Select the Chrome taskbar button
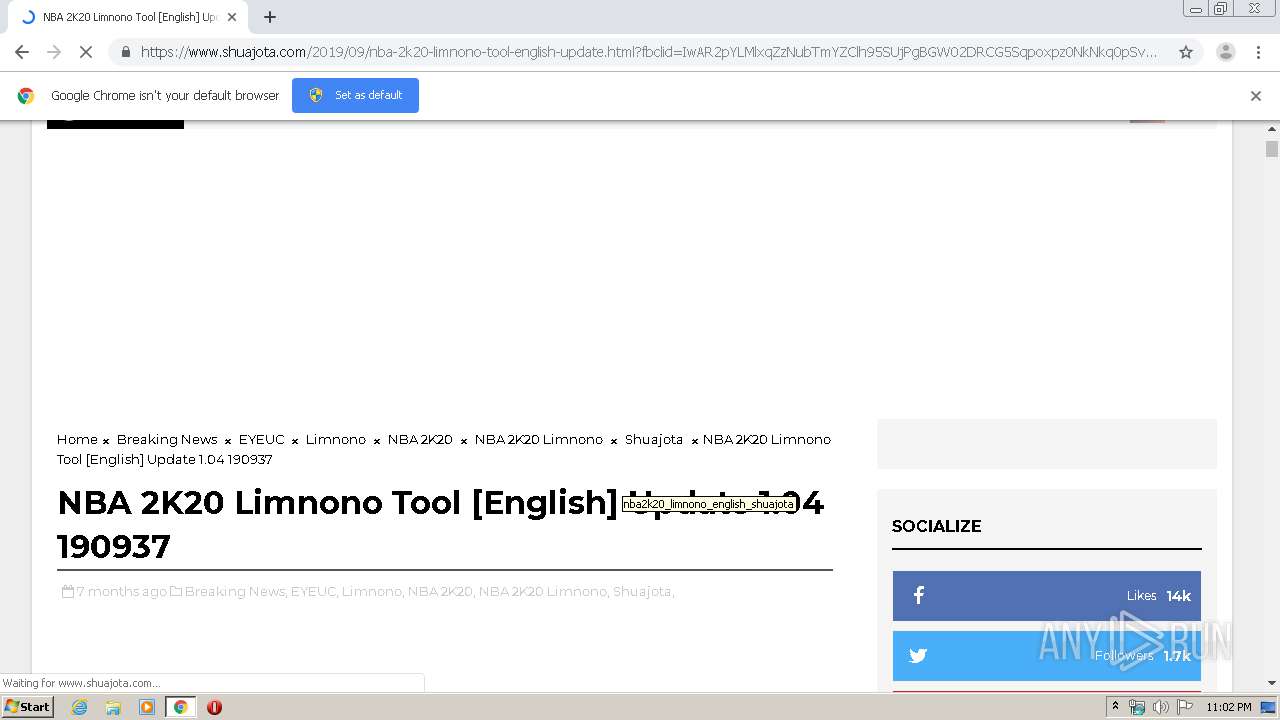The height and width of the screenshot is (720, 1280). pos(180,707)
